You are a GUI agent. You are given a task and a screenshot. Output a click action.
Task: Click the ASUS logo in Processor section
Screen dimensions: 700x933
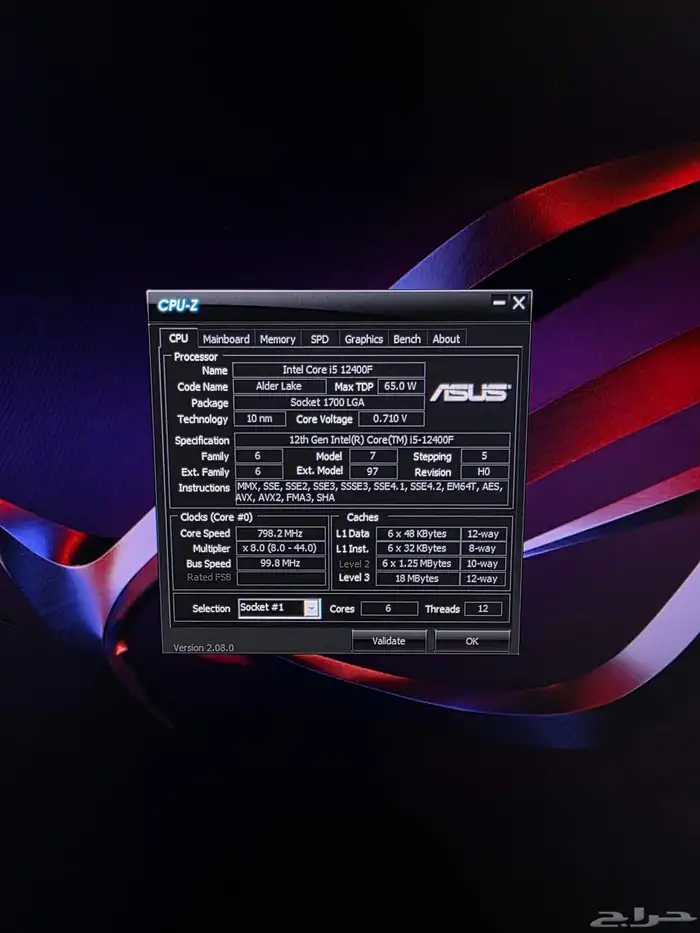click(470, 393)
